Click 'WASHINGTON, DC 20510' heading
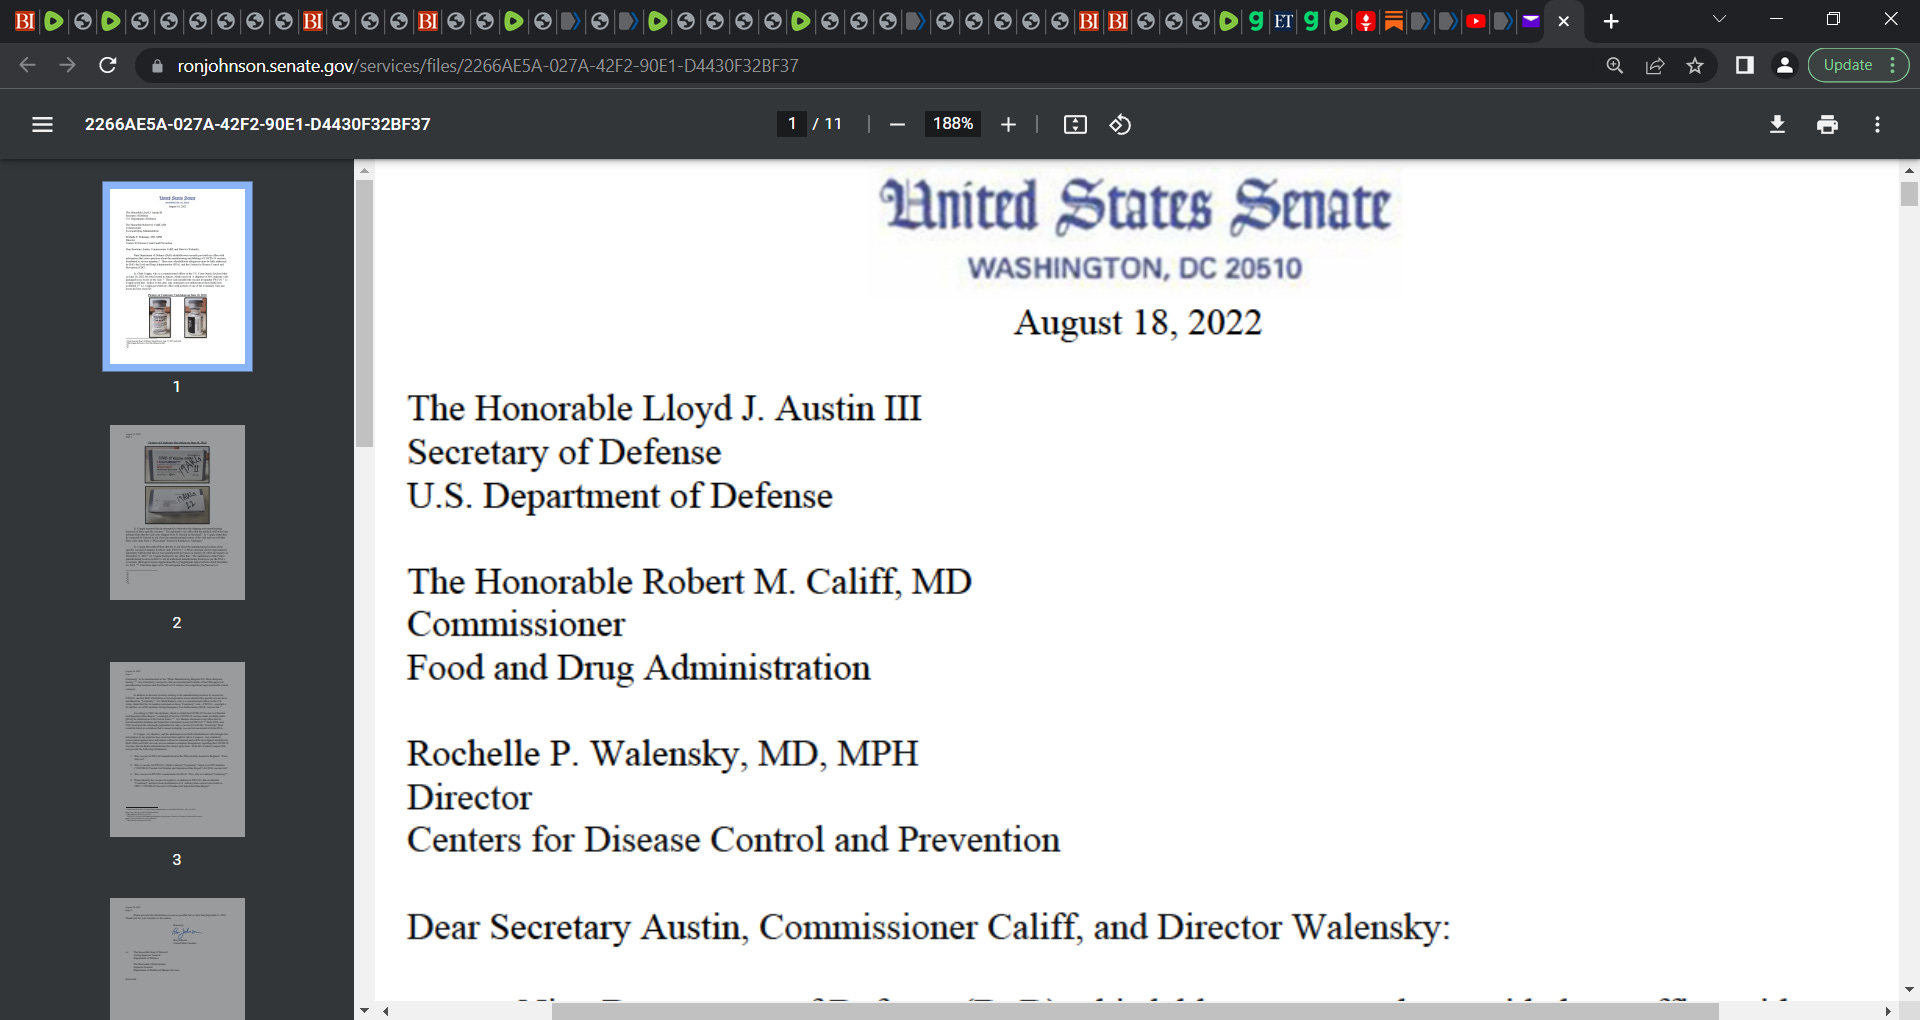The width and height of the screenshot is (1920, 1020). pos(1135,268)
